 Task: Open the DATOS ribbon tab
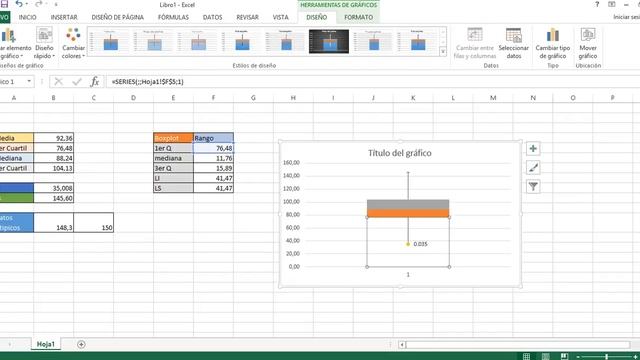click(213, 17)
